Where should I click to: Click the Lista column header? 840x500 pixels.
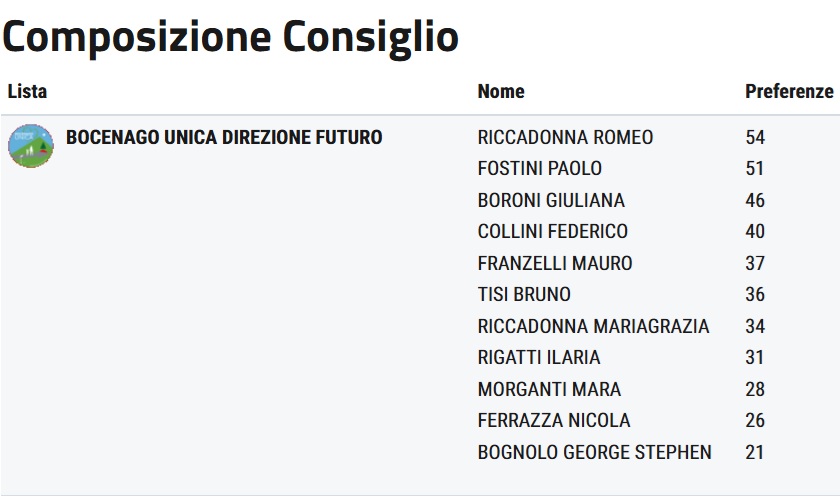click(x=27, y=91)
